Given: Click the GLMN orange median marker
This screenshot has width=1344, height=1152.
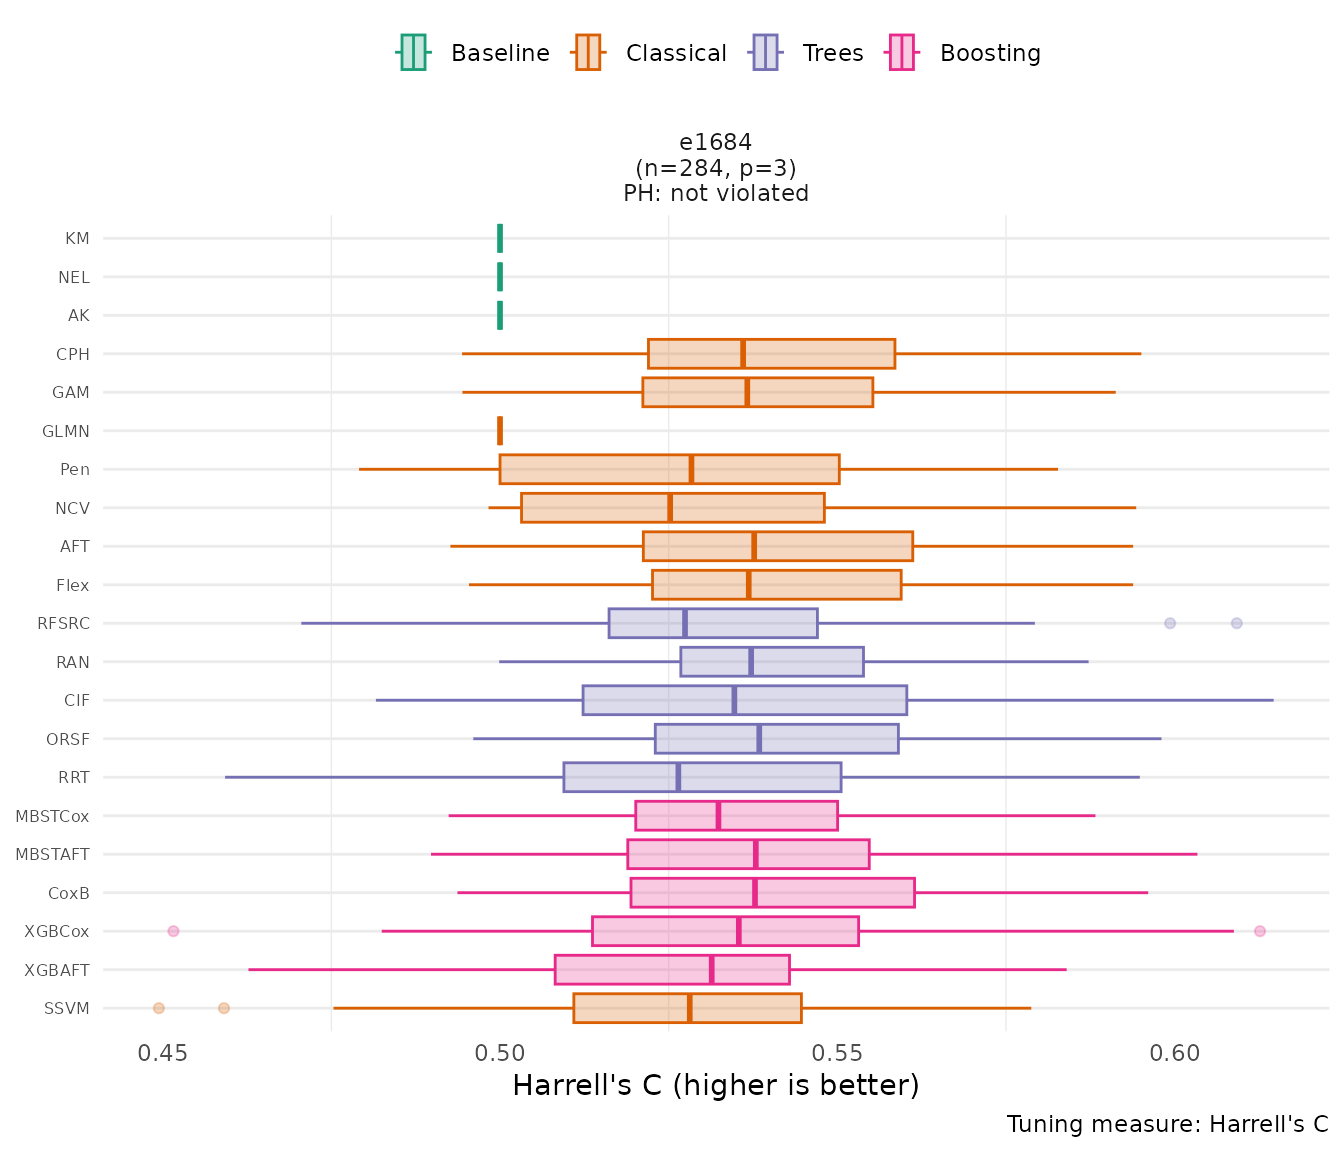Looking at the screenshot, I should [500, 431].
